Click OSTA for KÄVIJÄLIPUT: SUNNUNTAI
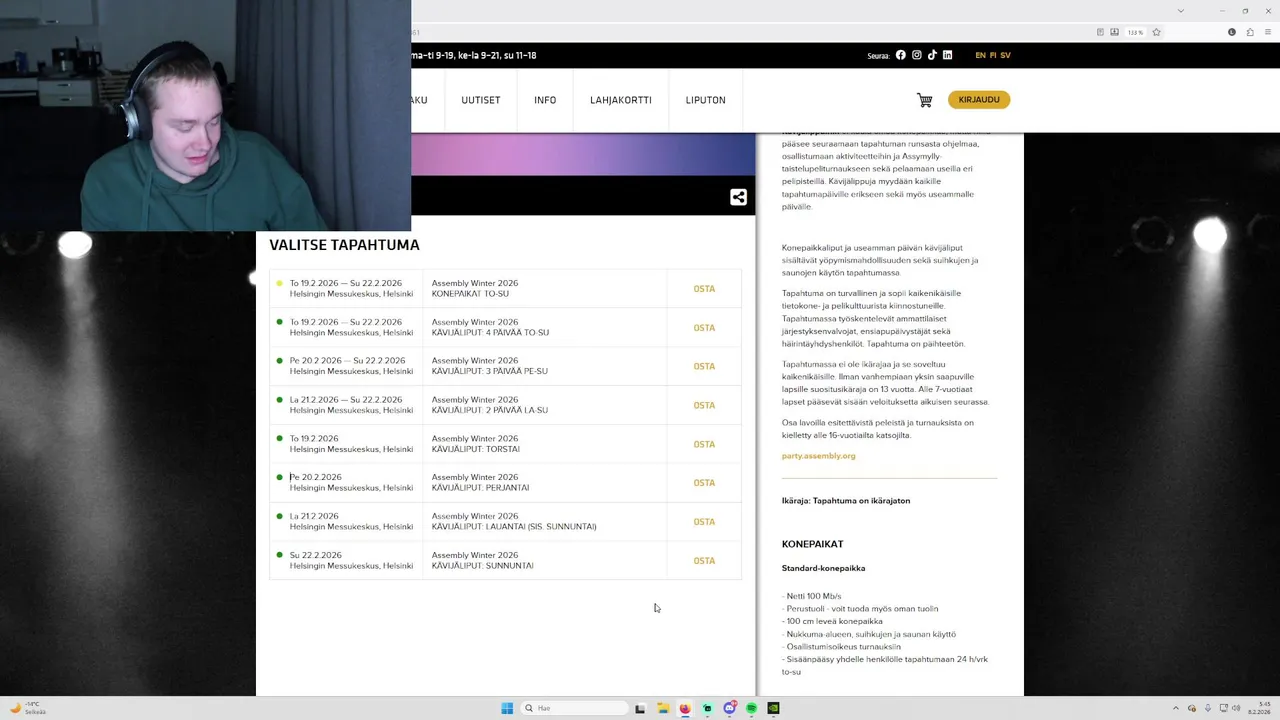This screenshot has width=1280, height=720. pos(704,561)
